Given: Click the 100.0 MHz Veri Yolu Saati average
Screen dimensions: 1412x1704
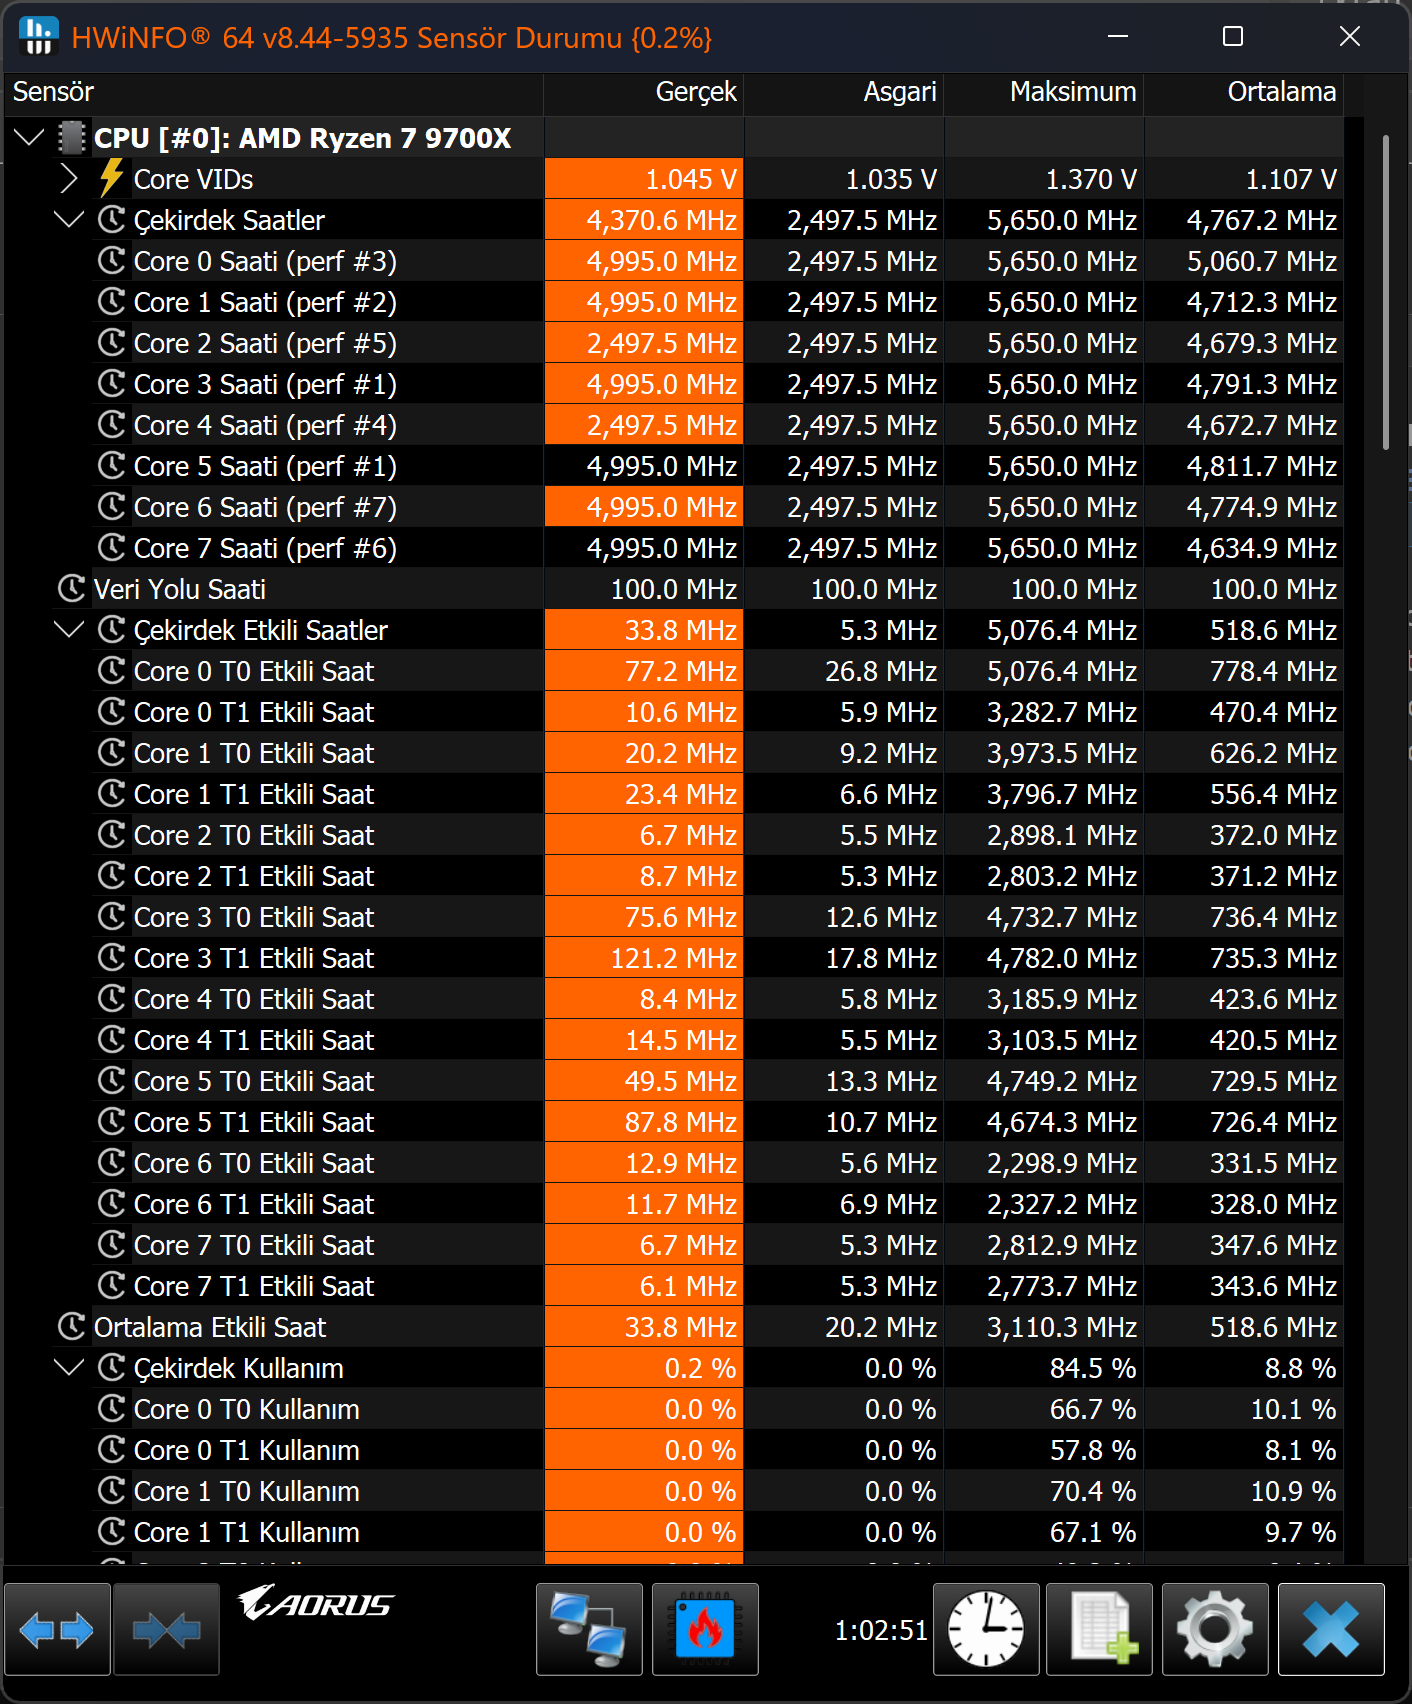Looking at the screenshot, I should click(1245, 589).
